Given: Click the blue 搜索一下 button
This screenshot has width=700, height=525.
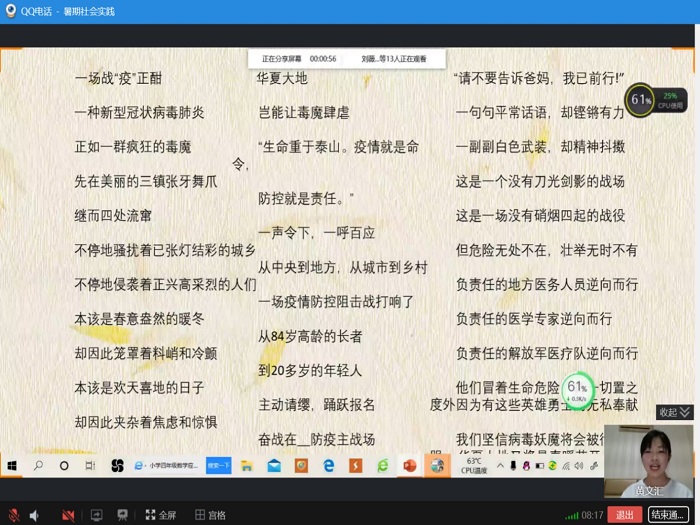Looking at the screenshot, I should (x=218, y=465).
